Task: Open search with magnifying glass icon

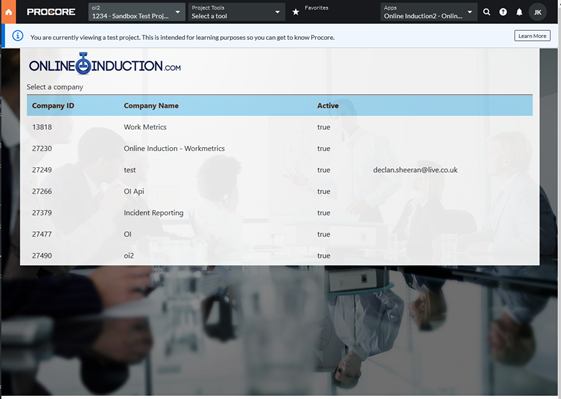Action: (487, 12)
